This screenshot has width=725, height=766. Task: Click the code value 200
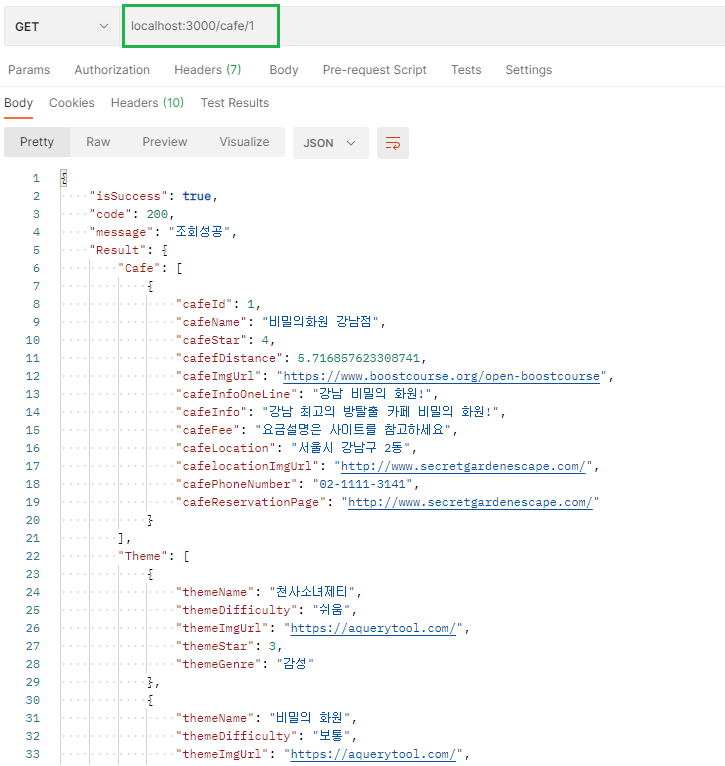tap(157, 214)
